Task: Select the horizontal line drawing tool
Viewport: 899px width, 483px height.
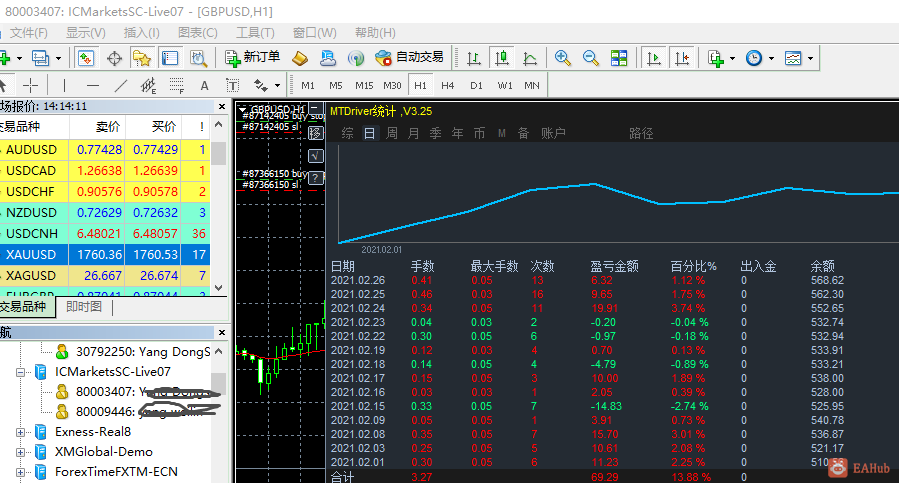Action: (x=92, y=85)
